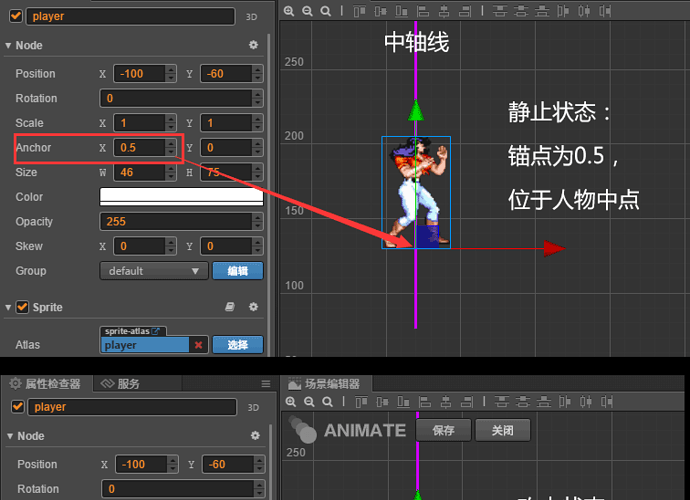Step the Size W value arrows
Image resolution: width=690 pixels, height=500 pixels.
(x=171, y=172)
